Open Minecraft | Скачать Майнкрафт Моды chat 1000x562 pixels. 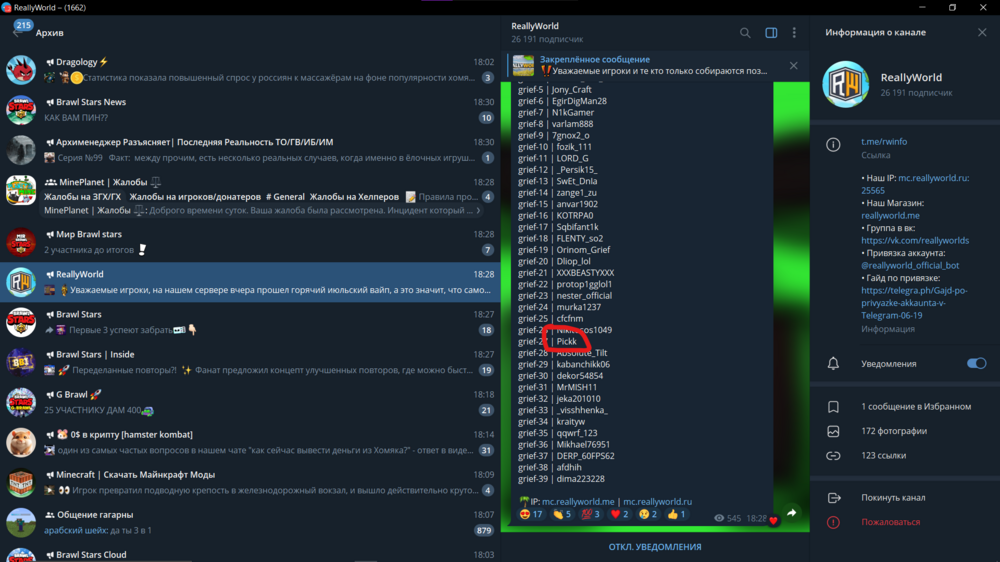click(x=250, y=482)
